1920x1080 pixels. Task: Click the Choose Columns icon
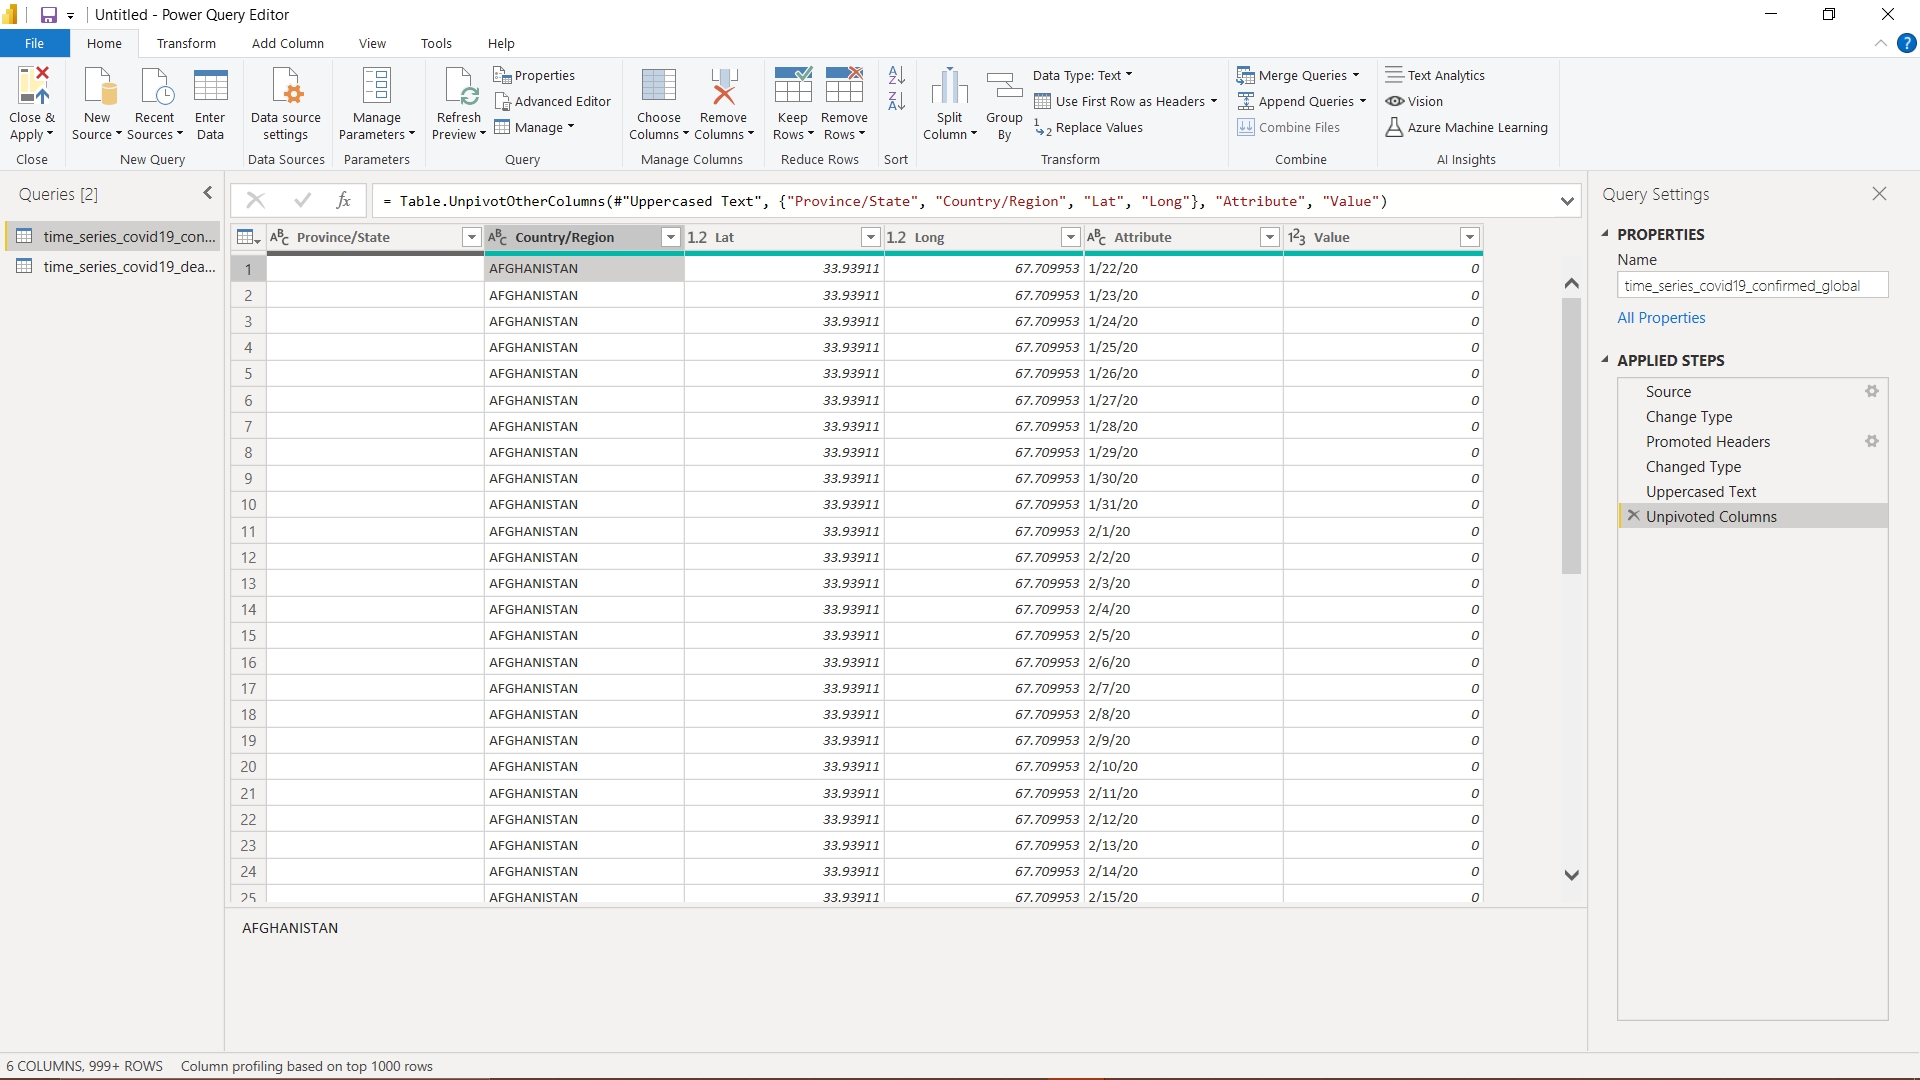[659, 86]
